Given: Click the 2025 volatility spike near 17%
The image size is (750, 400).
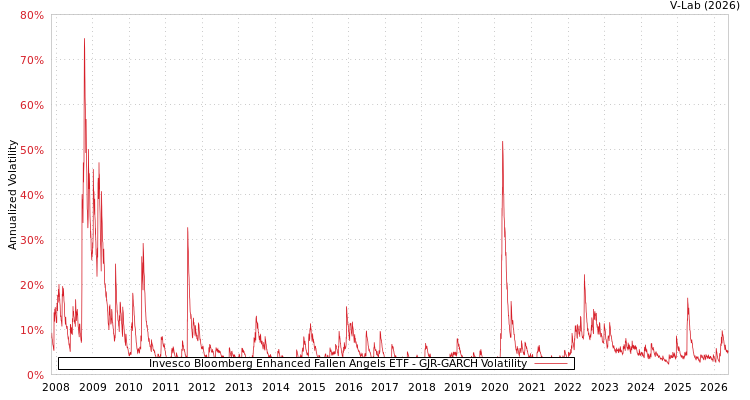Looking at the screenshot, I should click(687, 299).
